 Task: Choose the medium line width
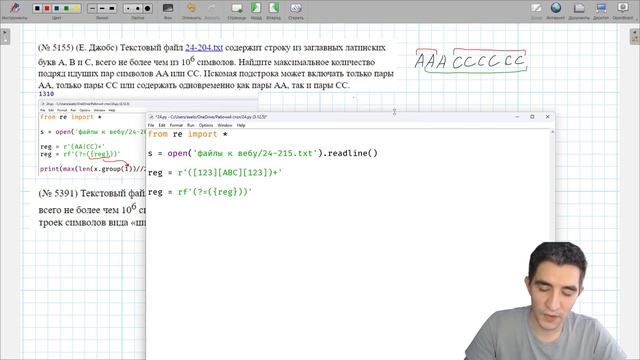pyautogui.click(x=102, y=8)
